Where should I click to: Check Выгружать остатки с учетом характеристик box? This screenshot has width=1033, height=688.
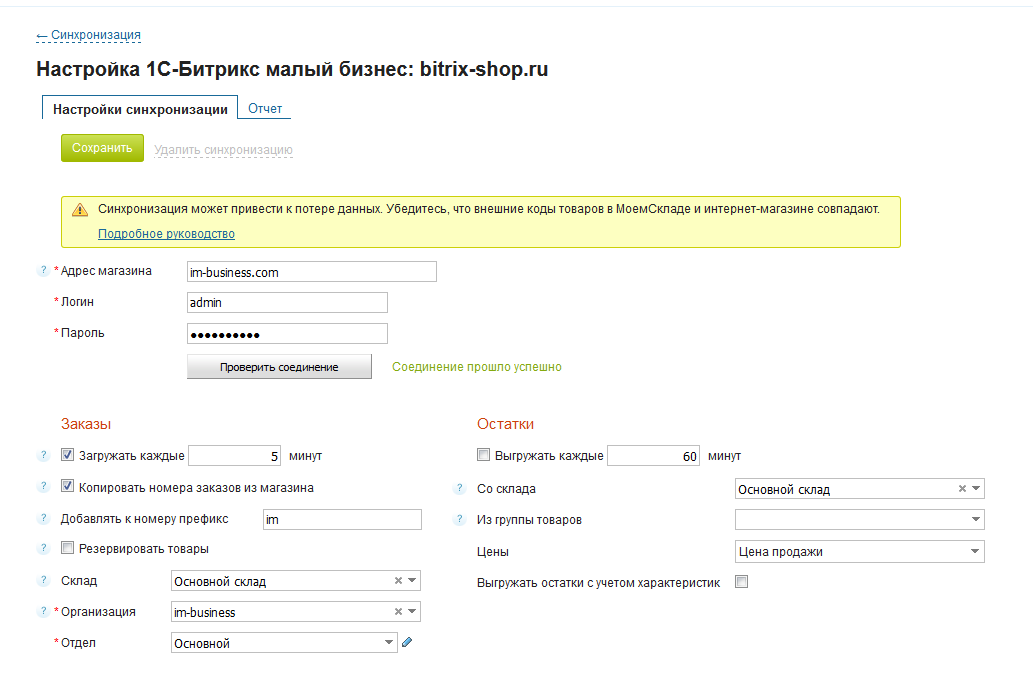[x=742, y=582]
